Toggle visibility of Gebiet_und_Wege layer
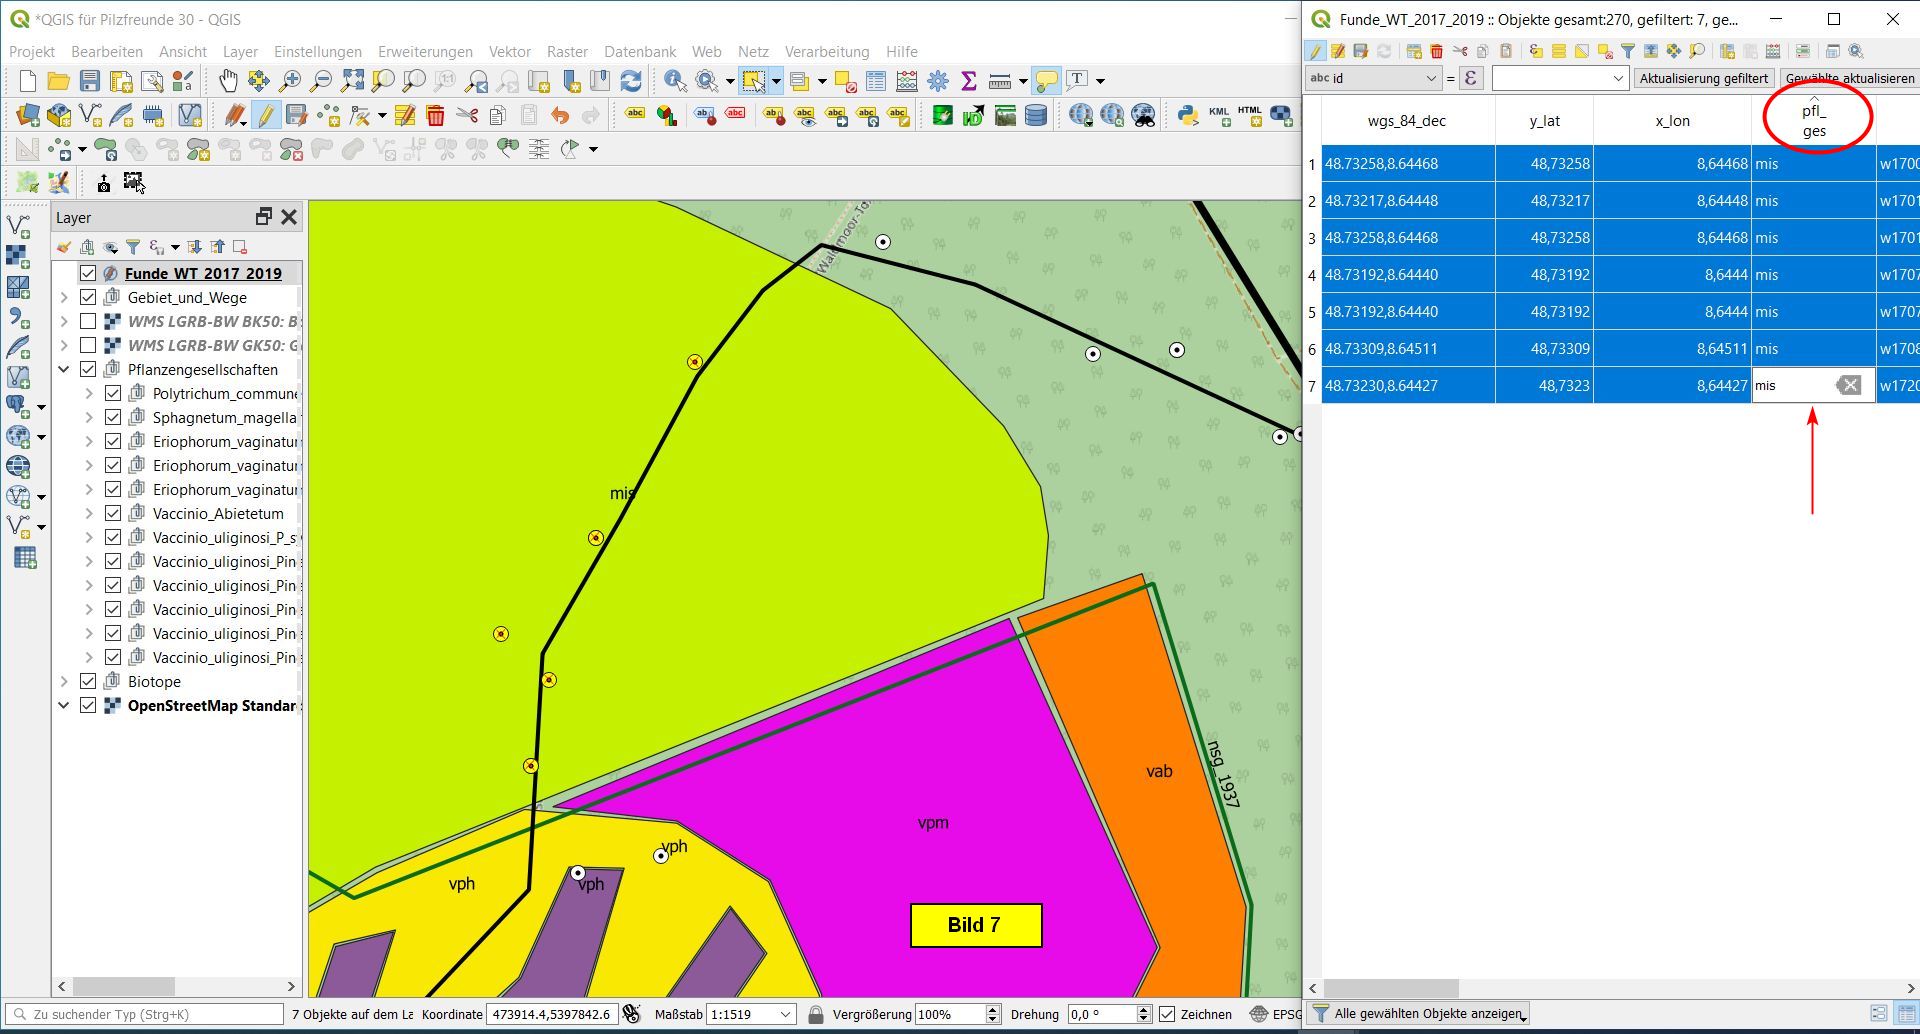Viewport: 1920px width, 1034px height. tap(88, 297)
